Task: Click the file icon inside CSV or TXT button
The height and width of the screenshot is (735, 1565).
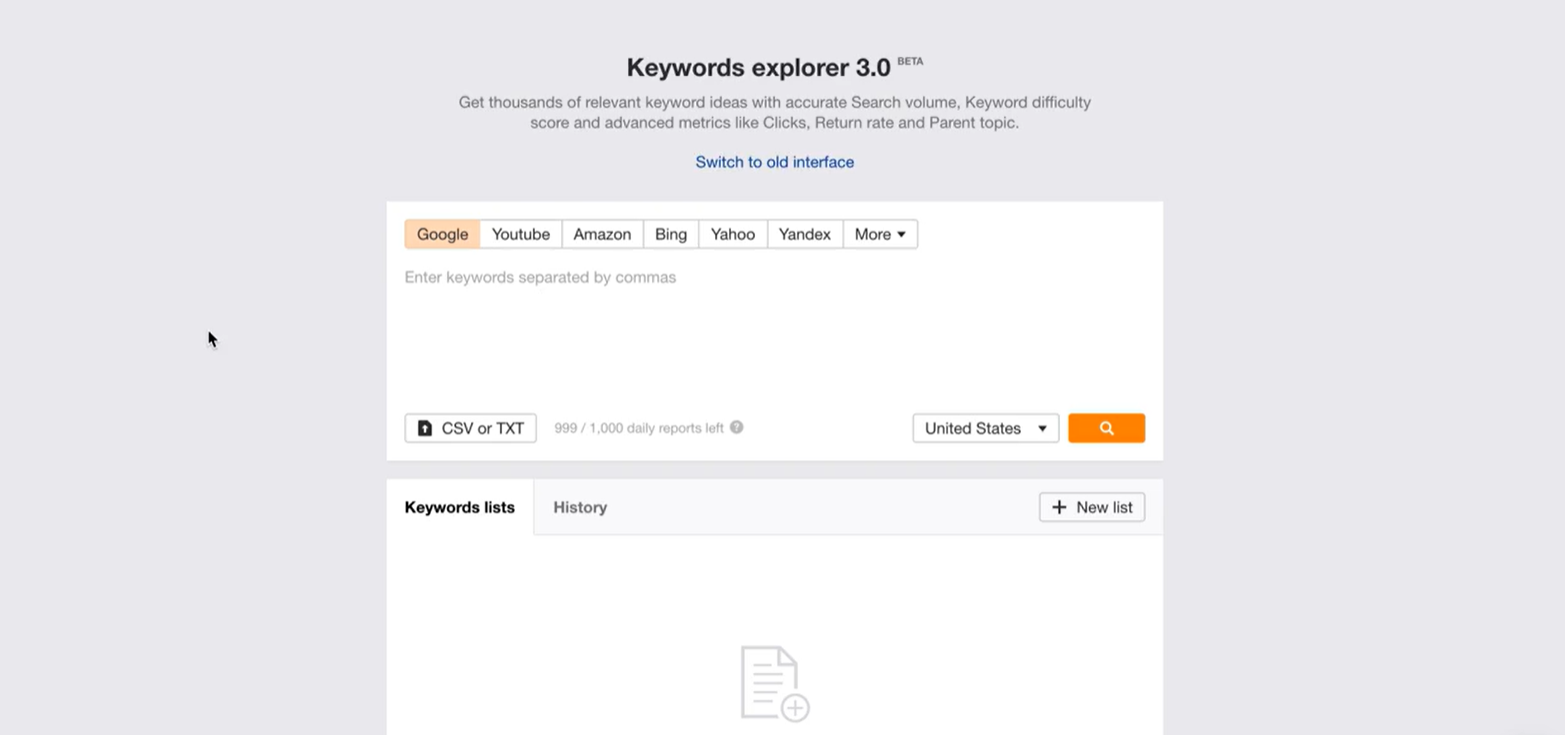Action: click(x=424, y=427)
